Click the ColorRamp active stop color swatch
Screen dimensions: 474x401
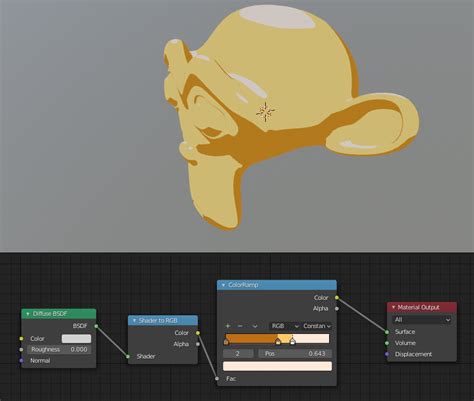[277, 366]
